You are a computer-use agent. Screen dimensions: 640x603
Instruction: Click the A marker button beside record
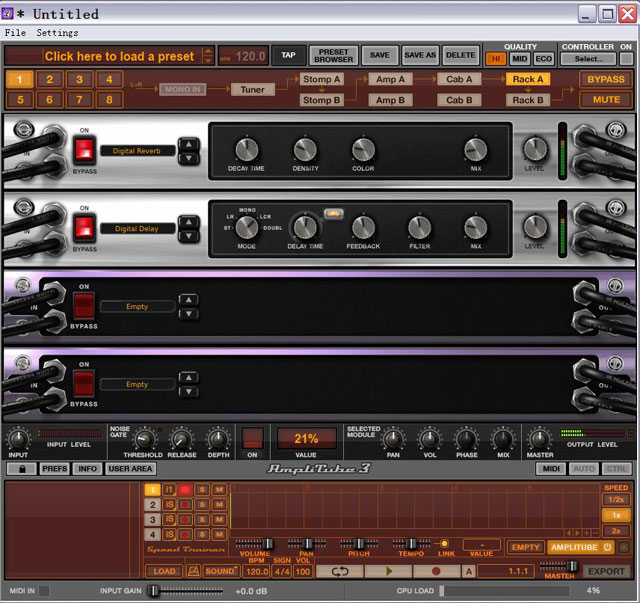pos(469,571)
